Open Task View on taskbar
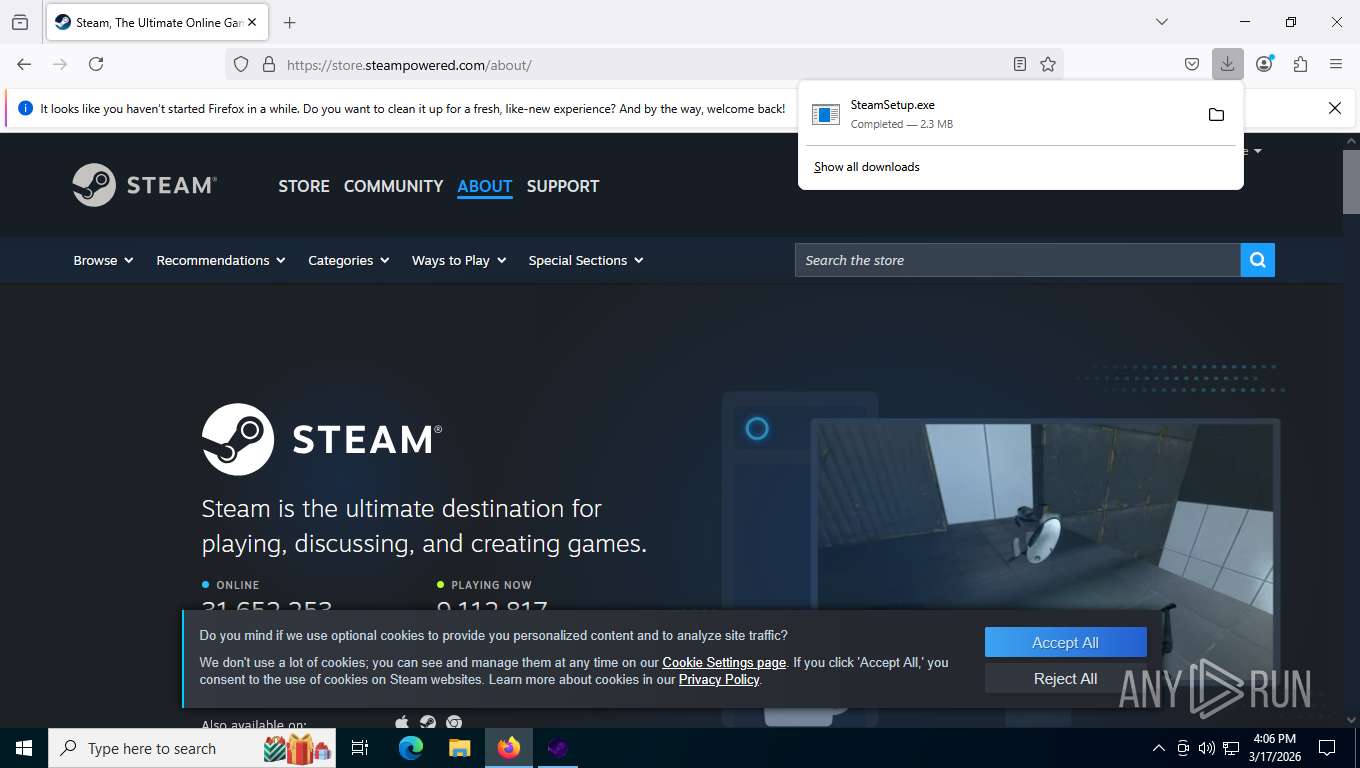The width and height of the screenshot is (1360, 768). point(360,748)
